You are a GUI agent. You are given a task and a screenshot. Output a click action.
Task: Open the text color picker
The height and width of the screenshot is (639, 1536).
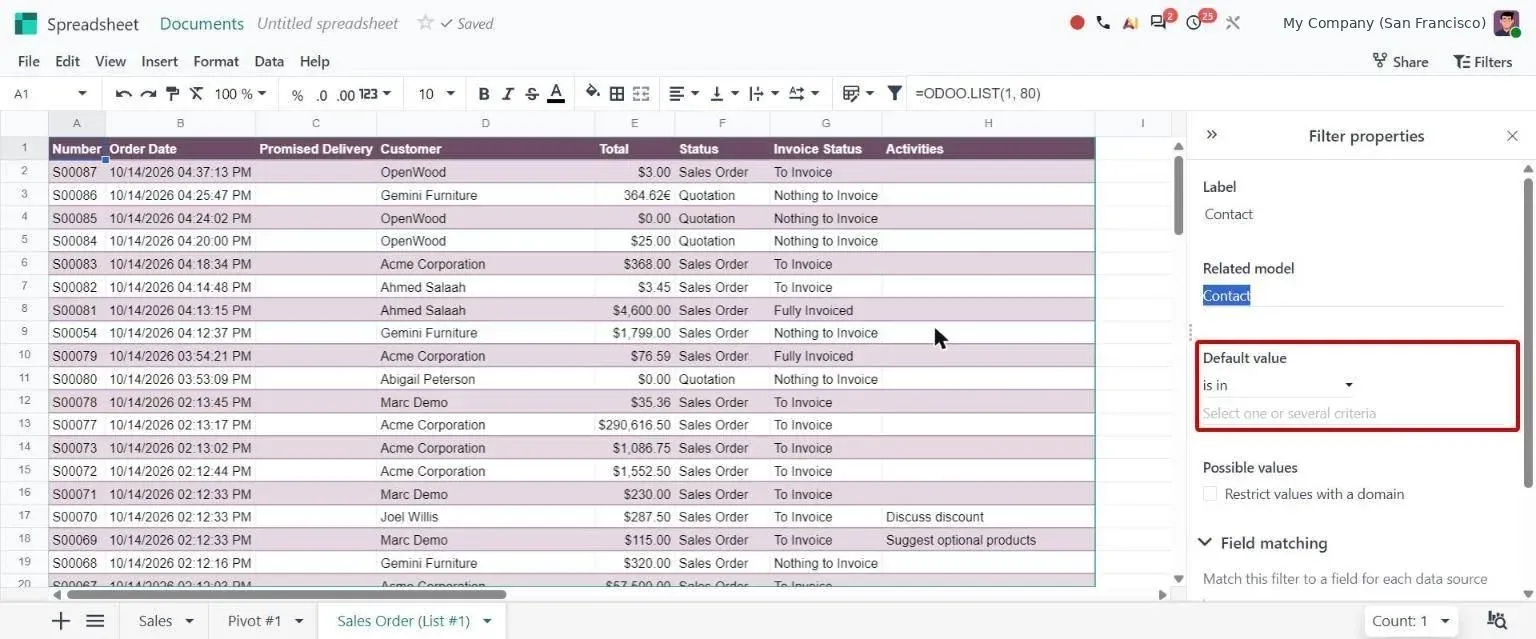[556, 94]
